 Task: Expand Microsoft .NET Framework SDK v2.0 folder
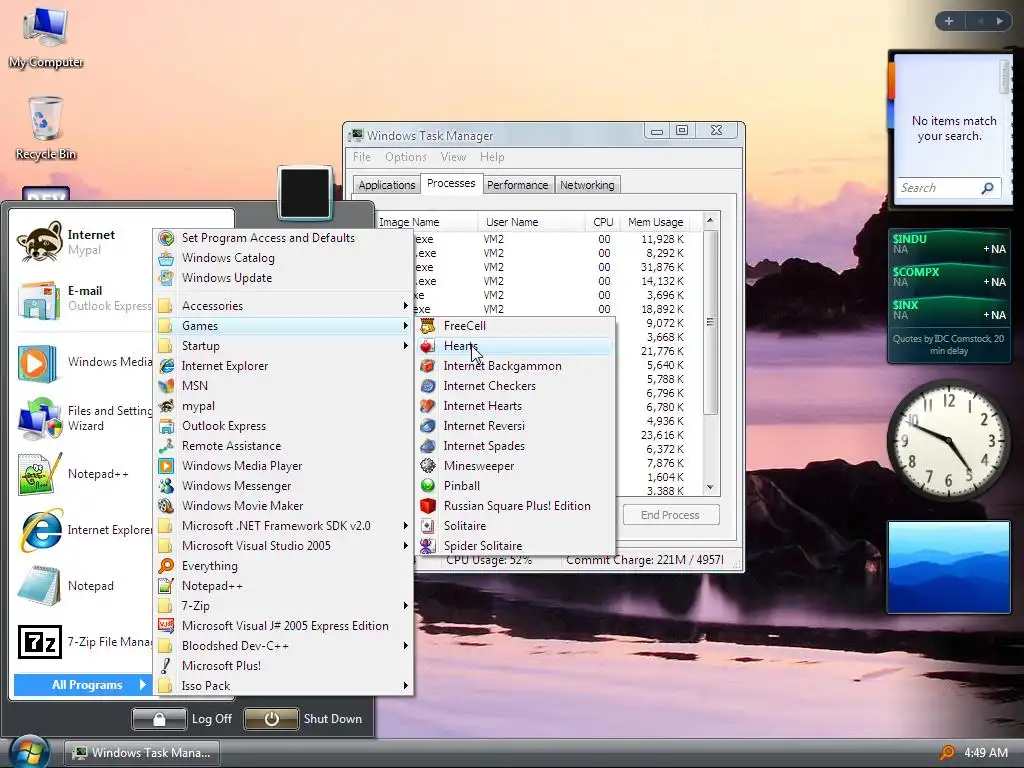tap(283, 526)
